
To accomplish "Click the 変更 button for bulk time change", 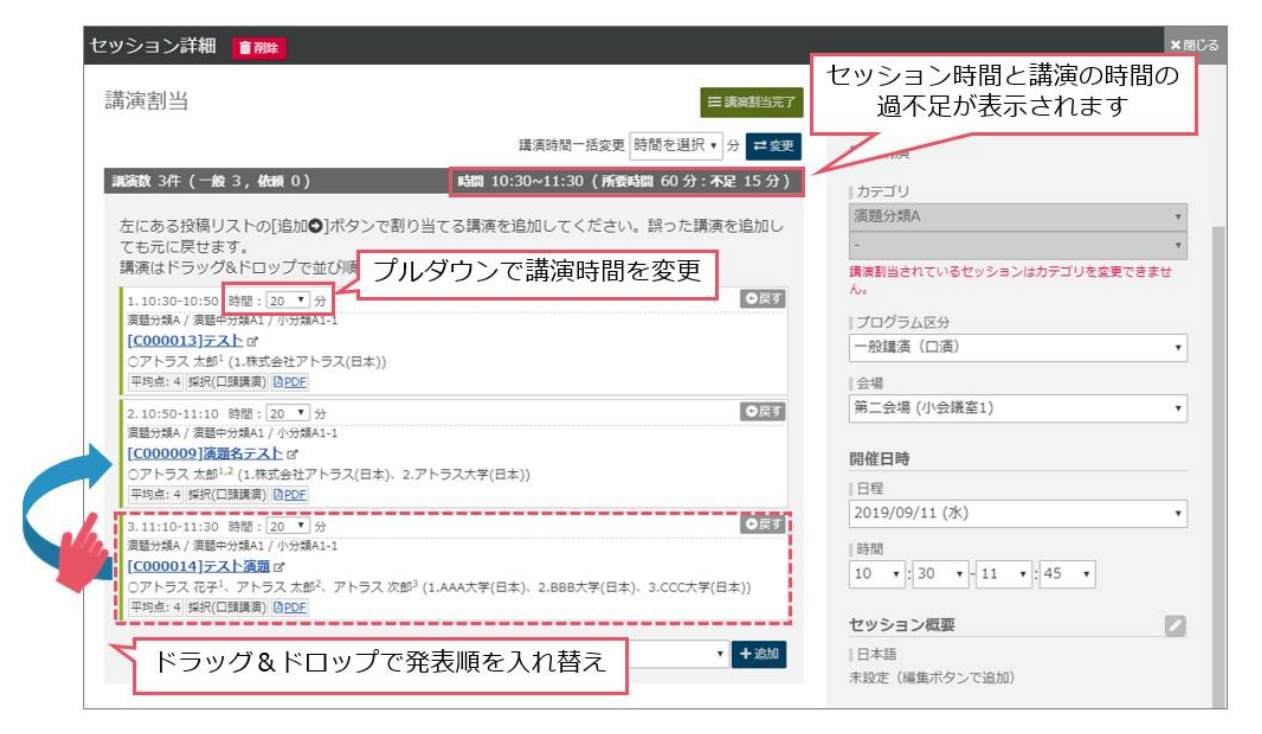I will tap(773, 145).
